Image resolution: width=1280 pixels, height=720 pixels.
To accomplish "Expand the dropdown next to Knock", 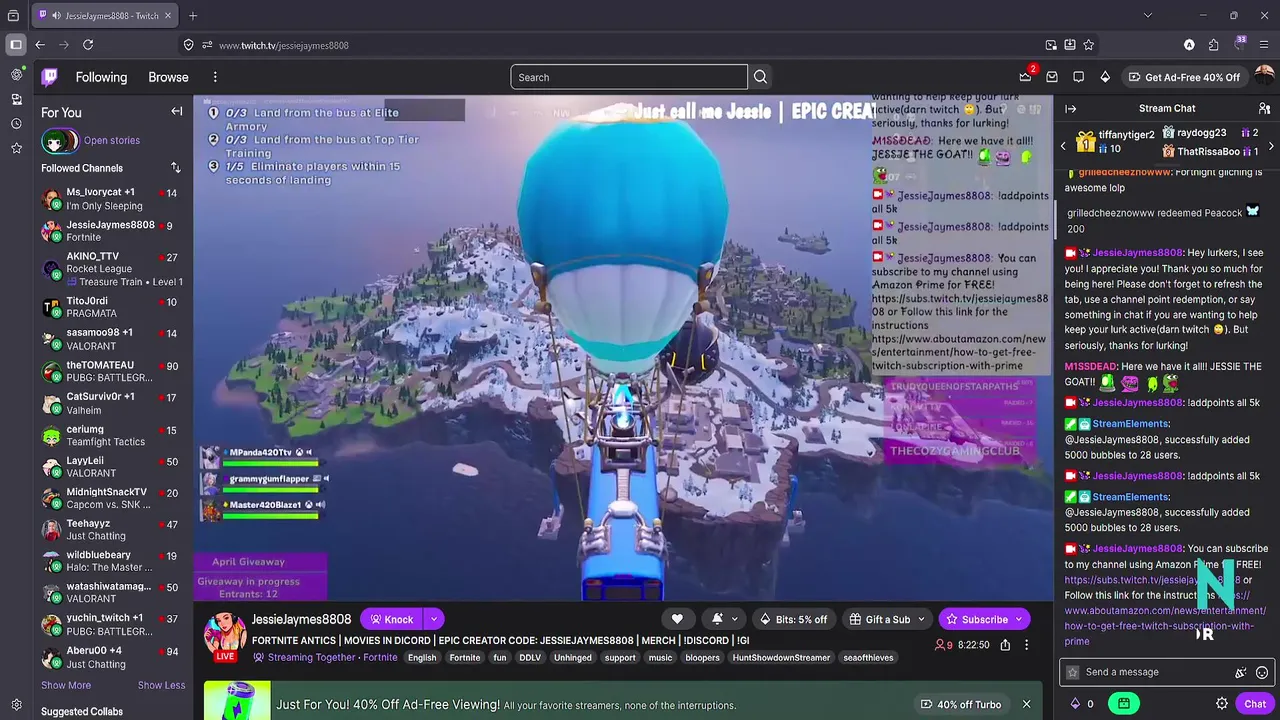I will tap(434, 619).
